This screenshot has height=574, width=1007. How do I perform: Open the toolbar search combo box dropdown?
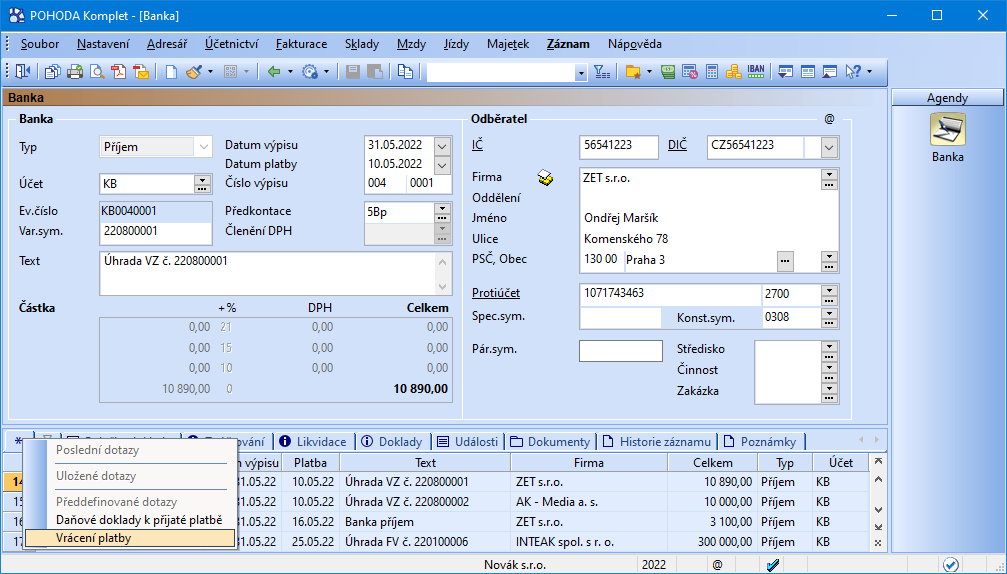[x=581, y=73]
